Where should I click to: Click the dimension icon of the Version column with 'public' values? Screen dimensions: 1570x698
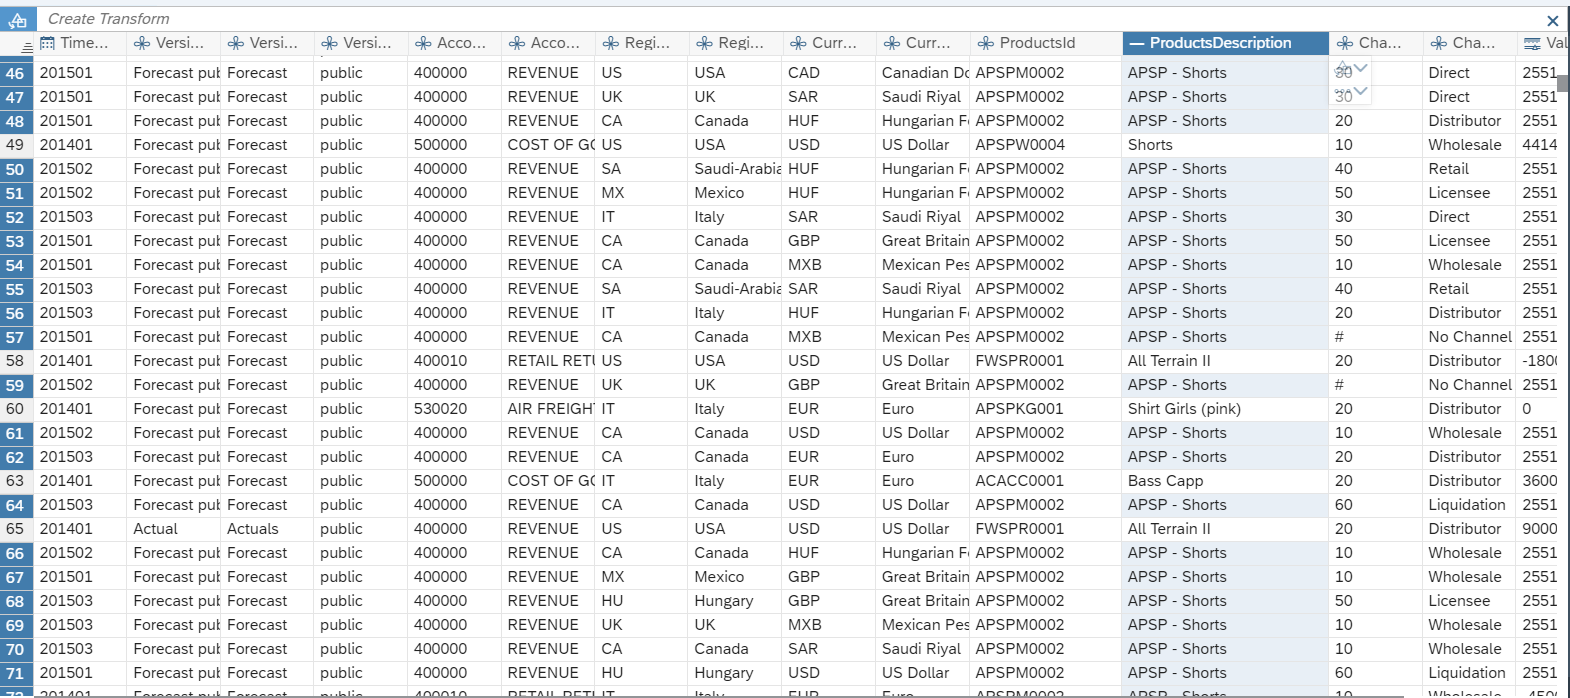click(x=329, y=43)
